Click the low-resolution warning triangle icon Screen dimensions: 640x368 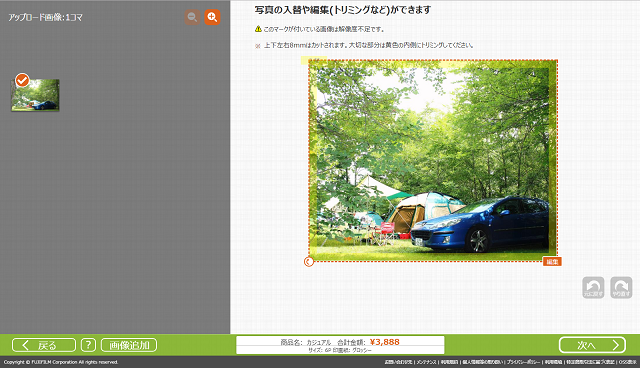[x=258, y=29]
